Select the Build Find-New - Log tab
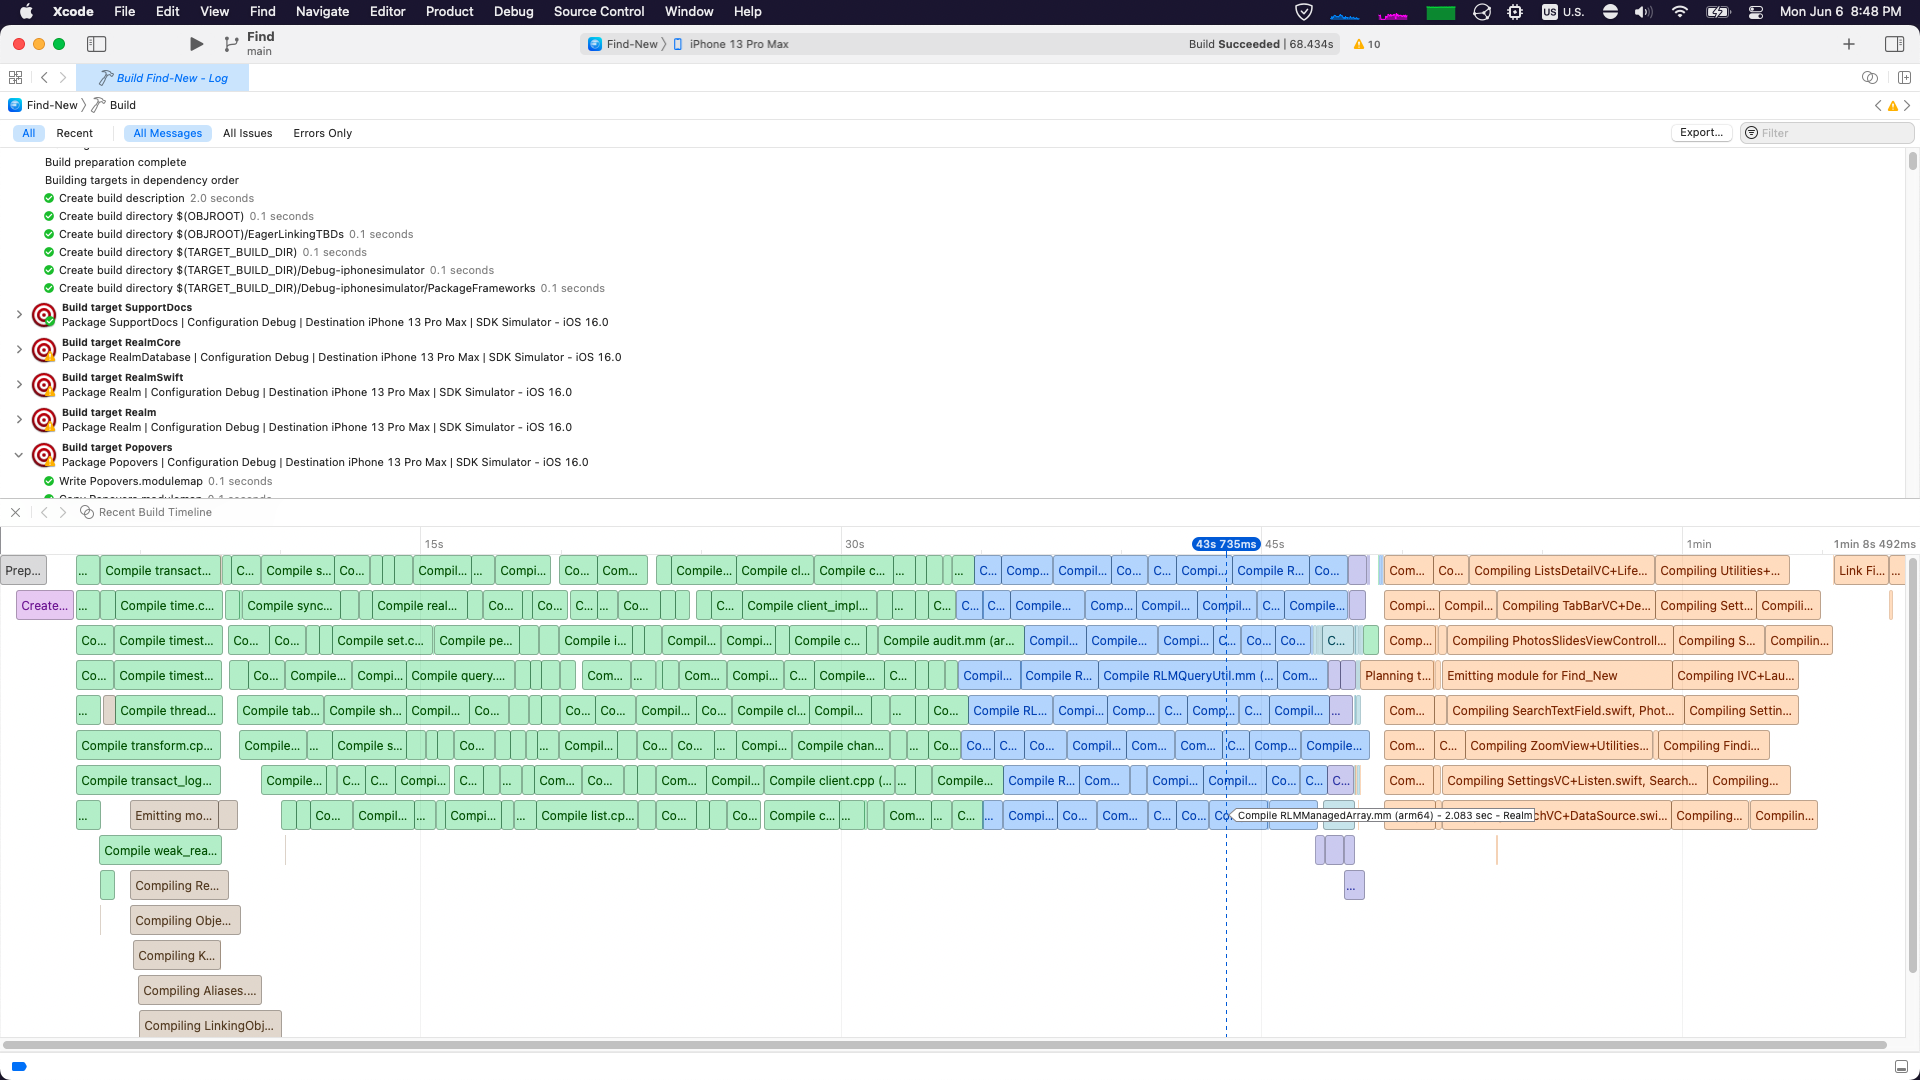This screenshot has height=1080, width=1920. coord(163,77)
